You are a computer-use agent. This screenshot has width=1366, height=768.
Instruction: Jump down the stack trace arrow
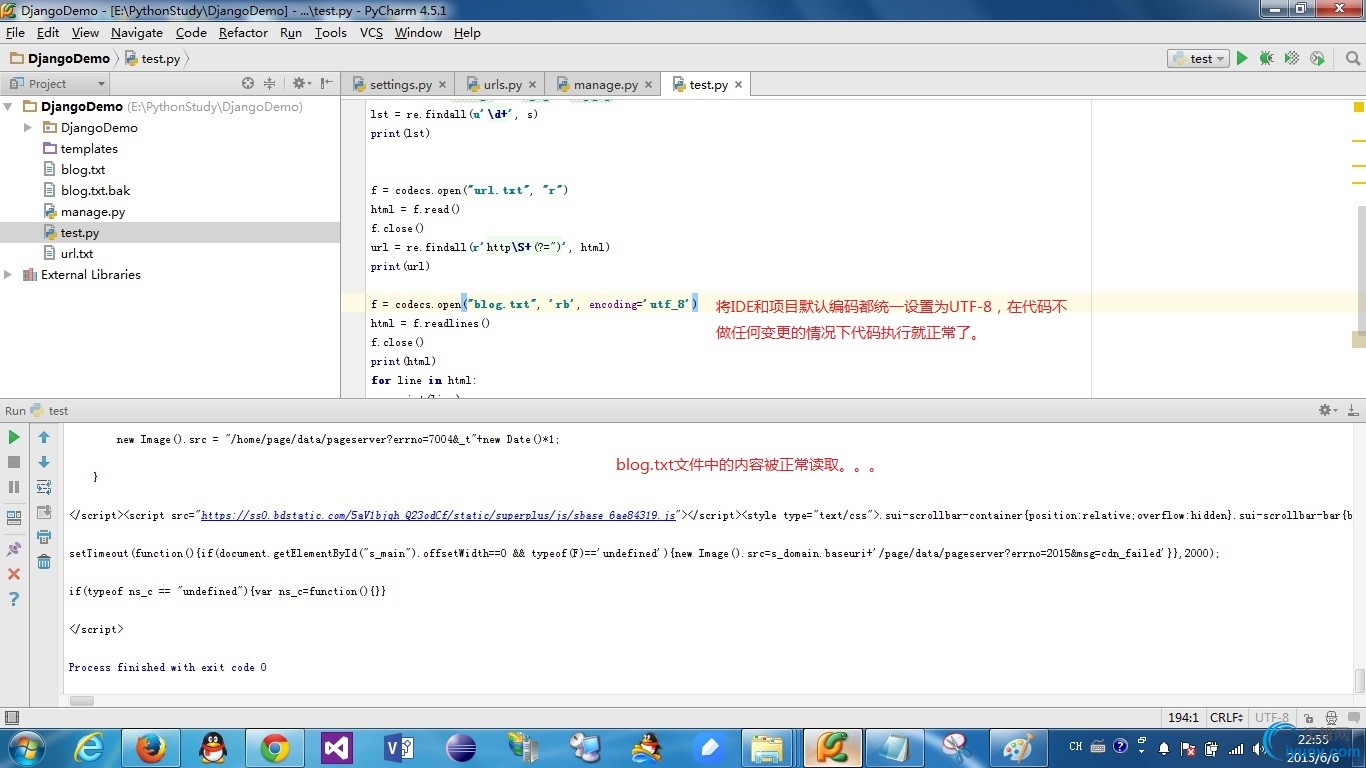(44, 462)
